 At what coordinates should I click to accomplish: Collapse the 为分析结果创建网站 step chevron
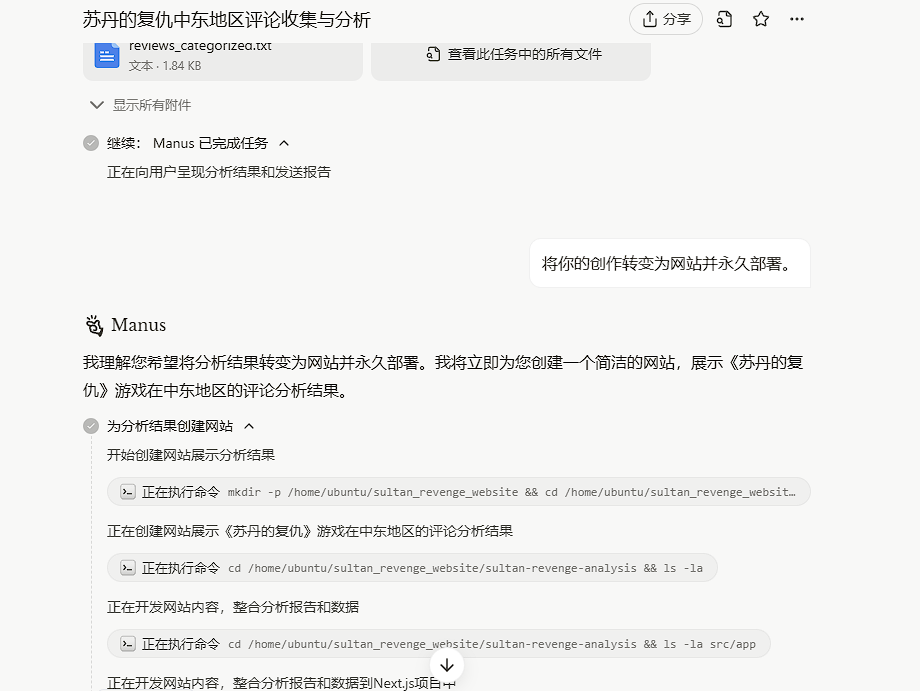point(249,426)
